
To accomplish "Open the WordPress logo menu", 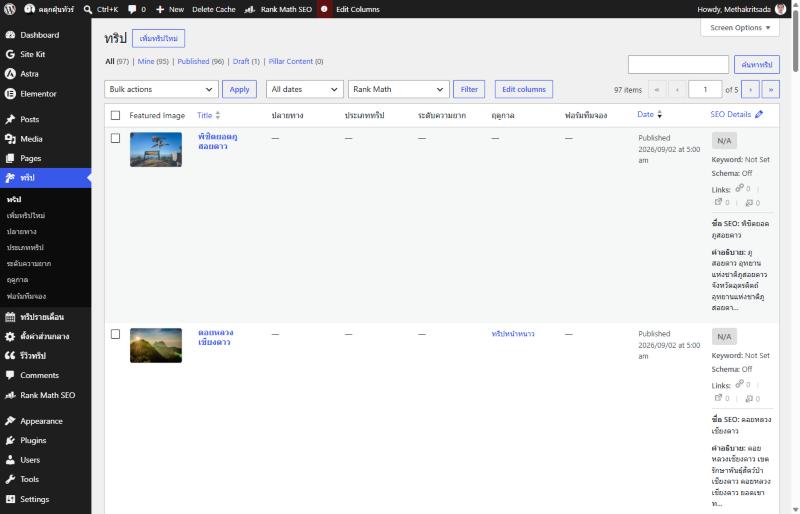I will pyautogui.click(x=10, y=9).
